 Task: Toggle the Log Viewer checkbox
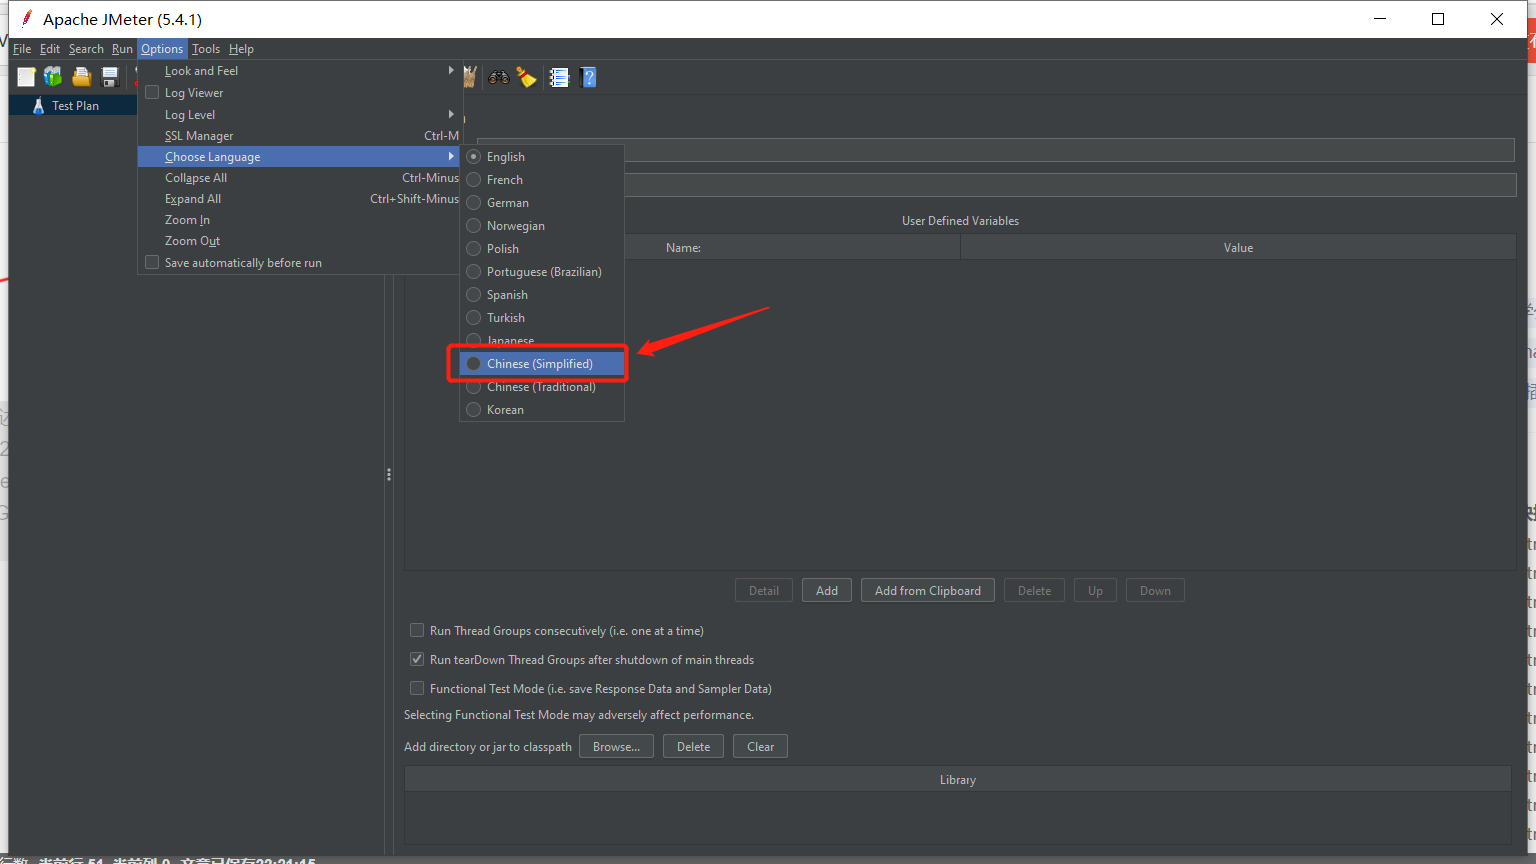[152, 92]
